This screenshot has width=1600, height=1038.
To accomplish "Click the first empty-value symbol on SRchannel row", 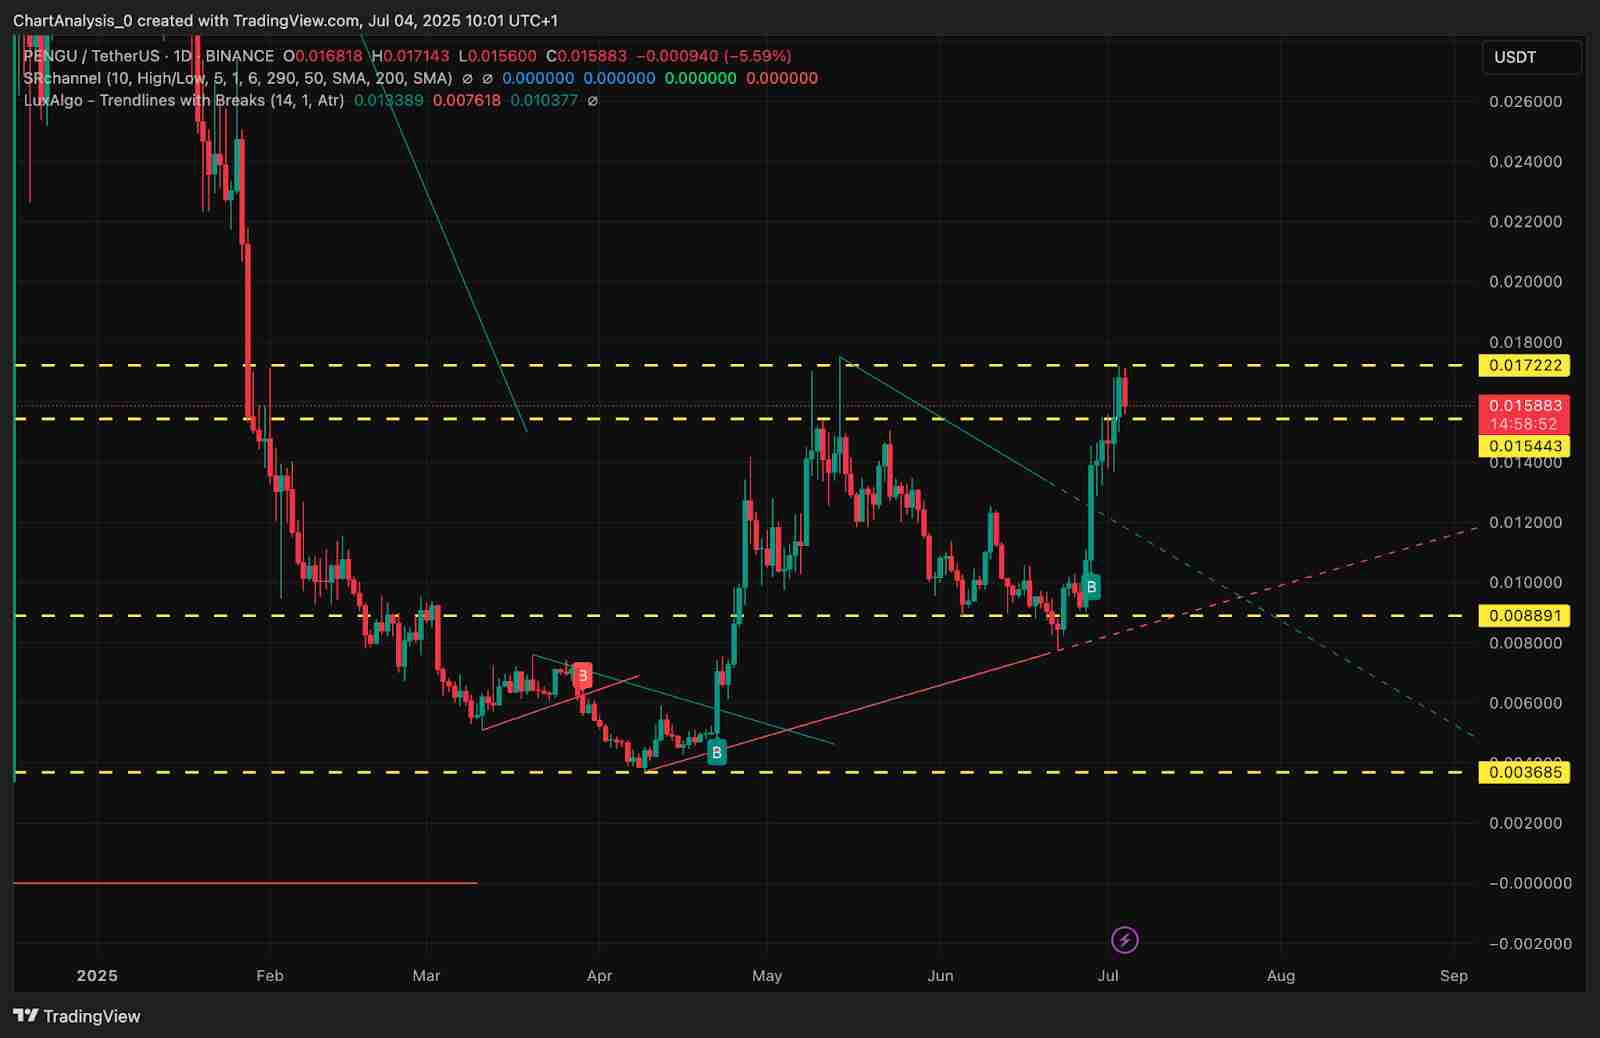I will point(468,78).
